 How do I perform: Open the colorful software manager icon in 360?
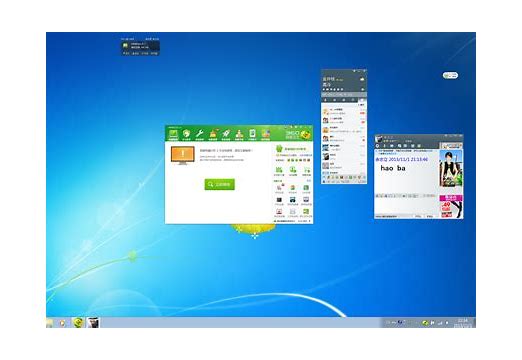pos(265,134)
